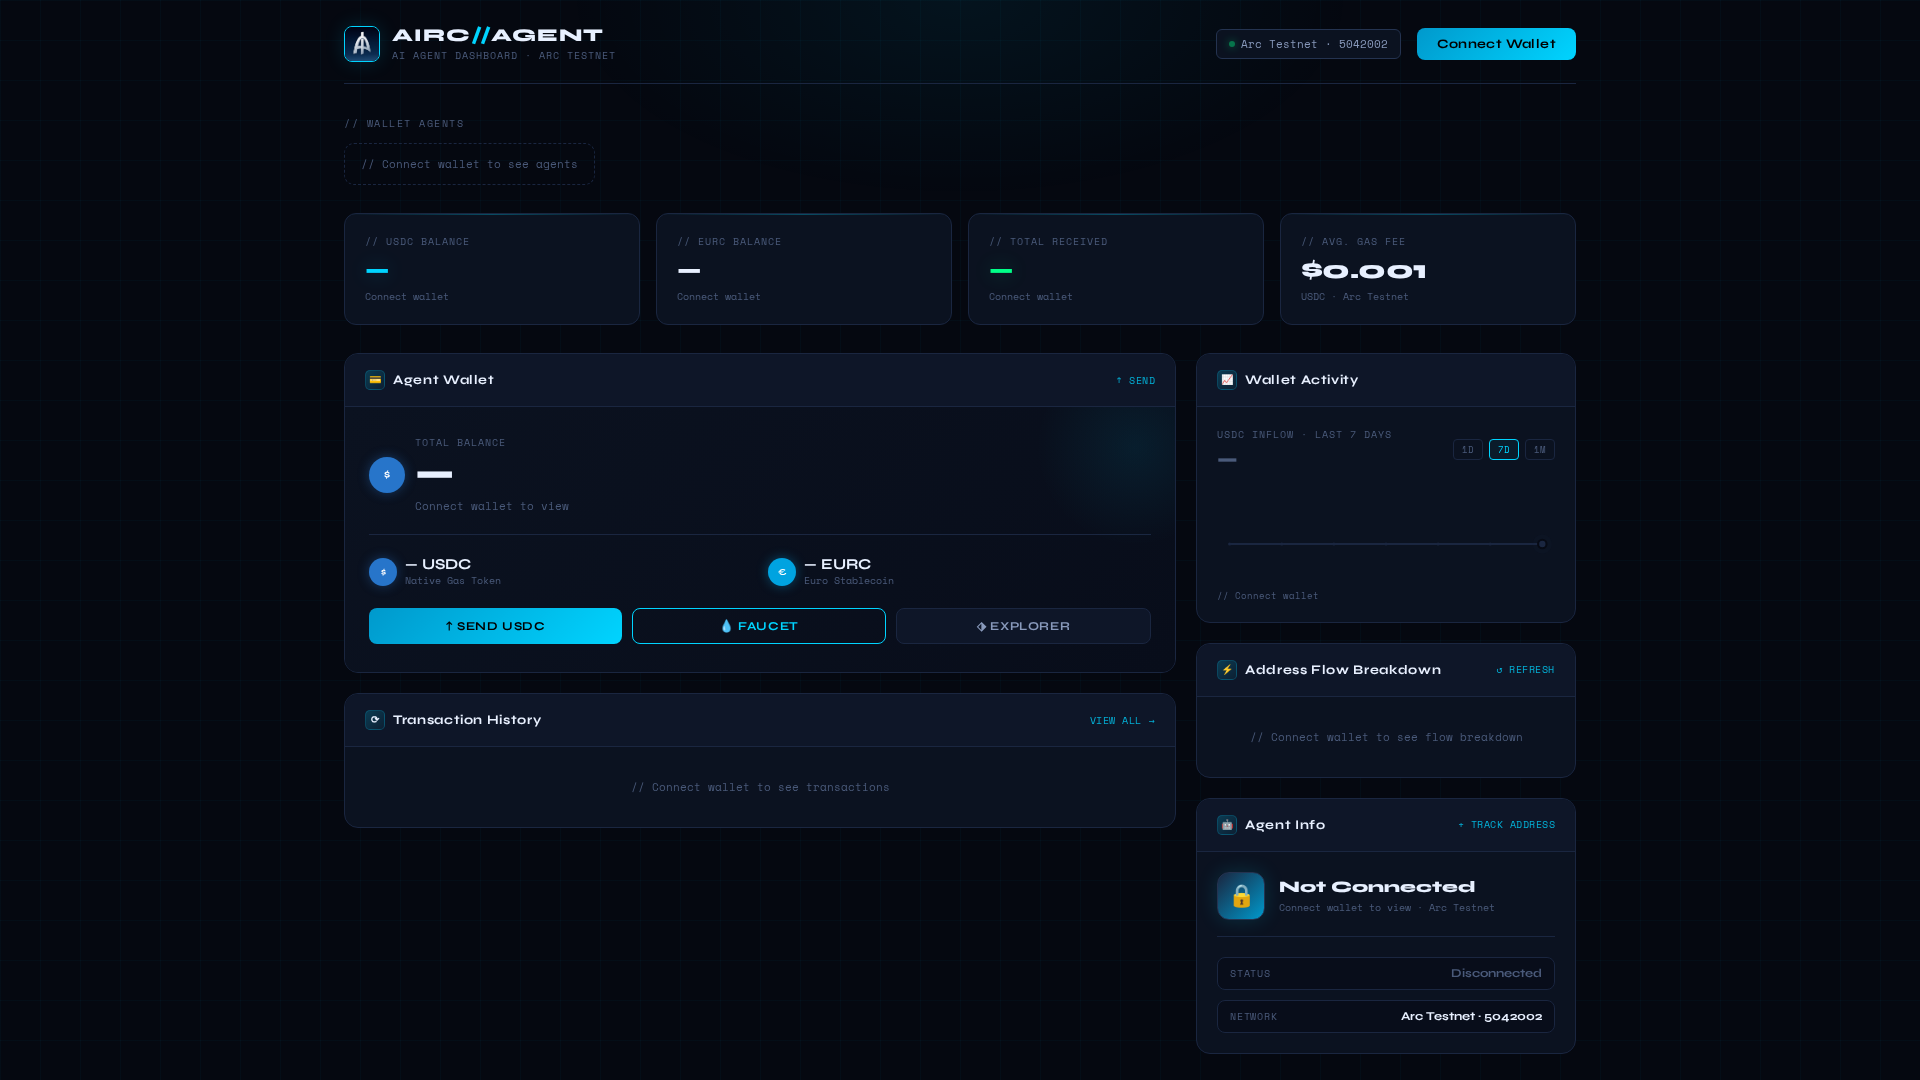Click the Agent Info robot icon

click(x=1227, y=825)
